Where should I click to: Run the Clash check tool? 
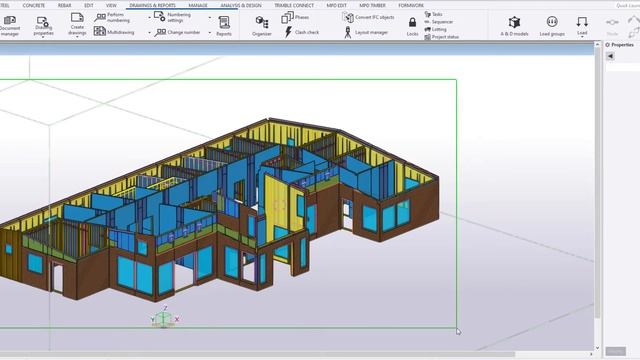301,32
